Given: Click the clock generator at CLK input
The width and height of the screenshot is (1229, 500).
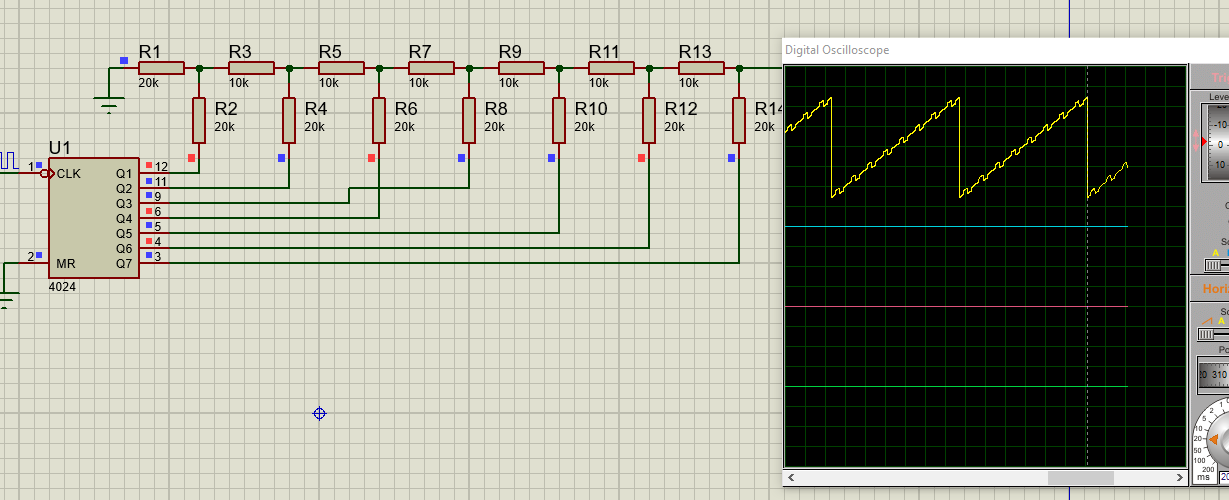Looking at the screenshot, I should click(x=10, y=160).
